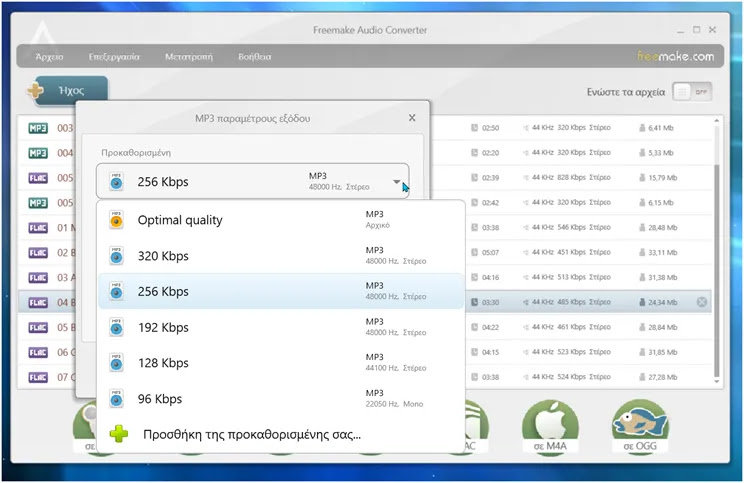Click the 04:15 duration text

click(x=491, y=352)
